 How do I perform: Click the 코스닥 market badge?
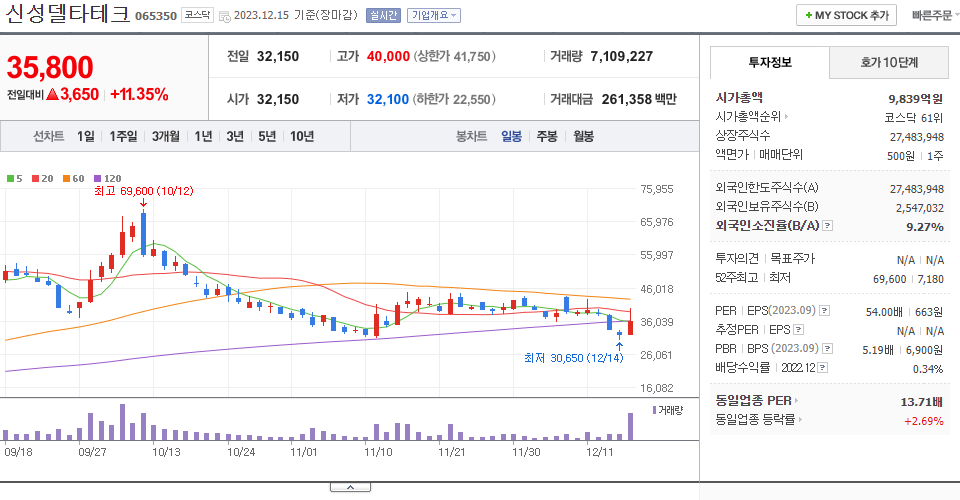coord(197,15)
